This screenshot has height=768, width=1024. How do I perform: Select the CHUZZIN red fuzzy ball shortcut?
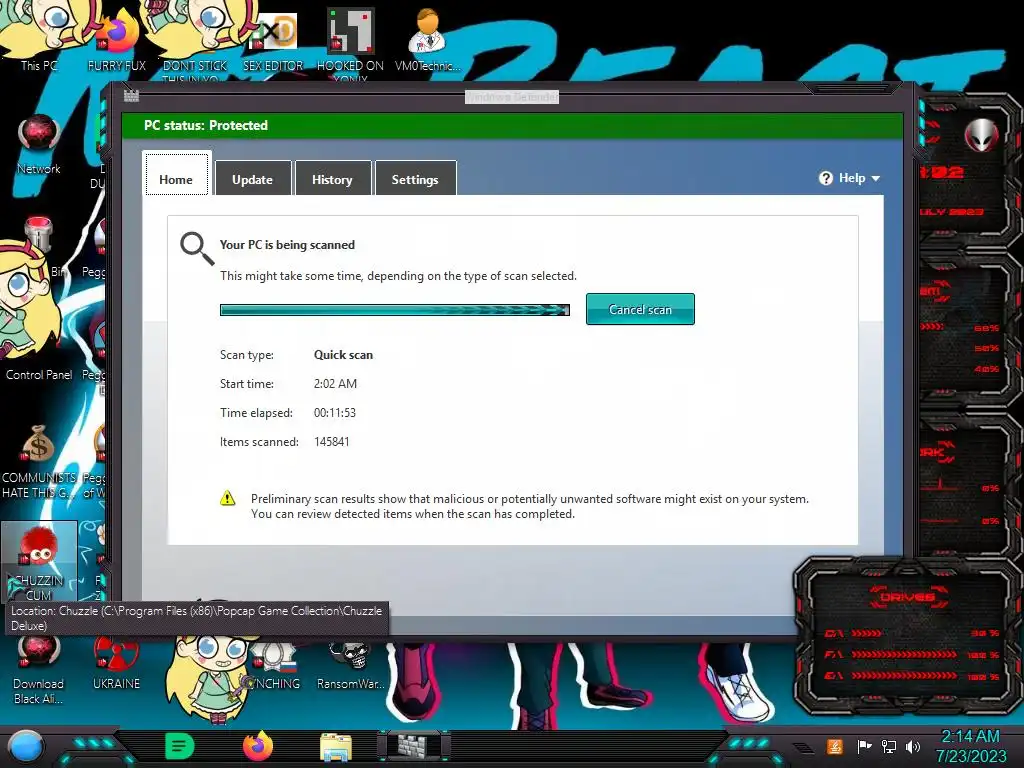39,562
